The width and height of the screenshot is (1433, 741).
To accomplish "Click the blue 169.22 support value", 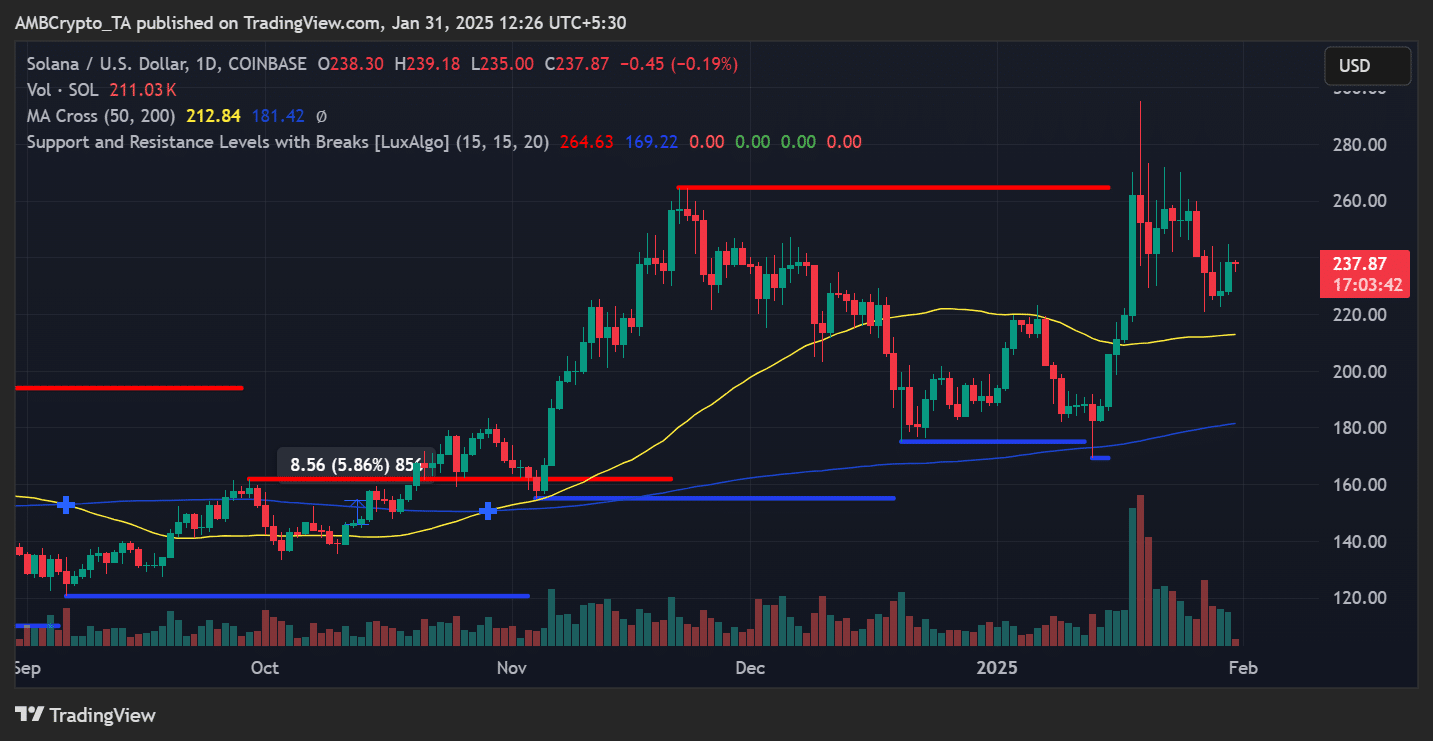I will click(x=651, y=142).
